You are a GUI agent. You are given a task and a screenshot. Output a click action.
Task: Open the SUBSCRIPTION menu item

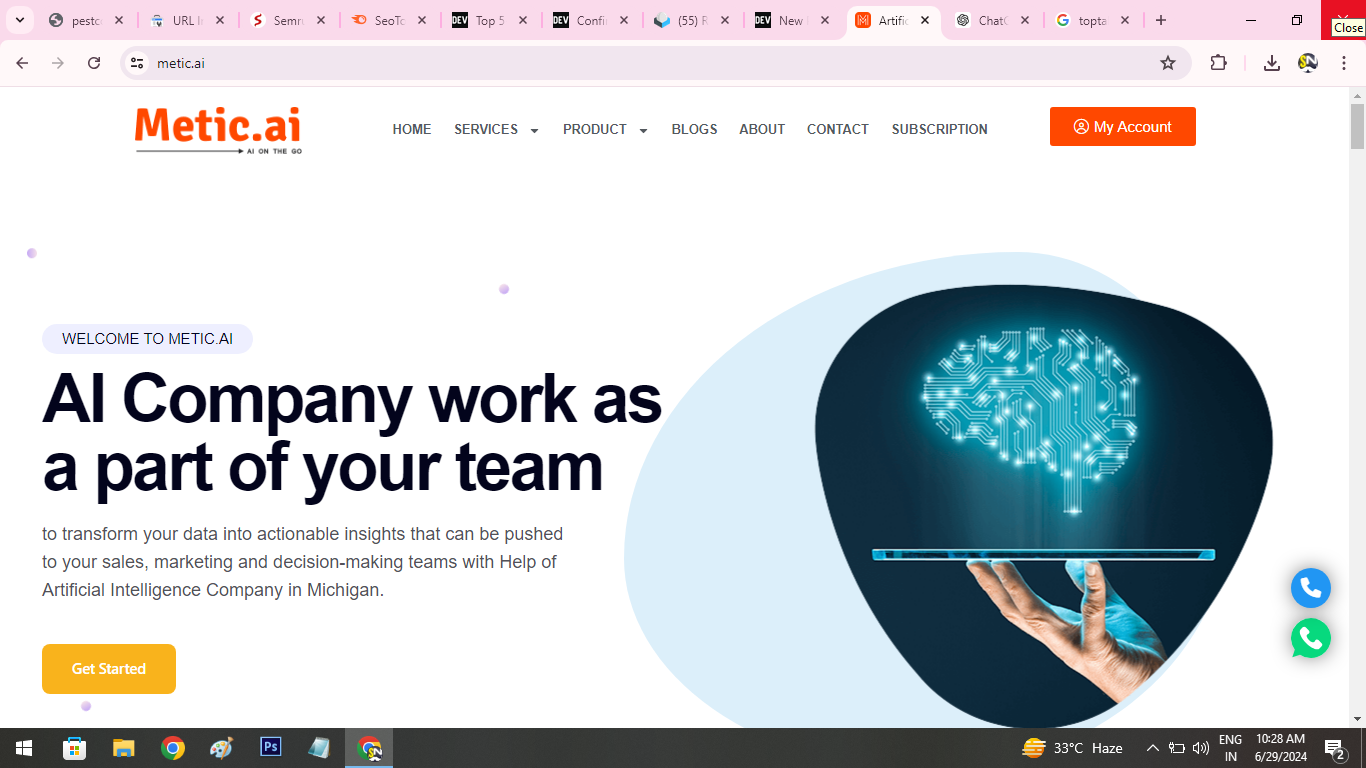click(x=940, y=129)
